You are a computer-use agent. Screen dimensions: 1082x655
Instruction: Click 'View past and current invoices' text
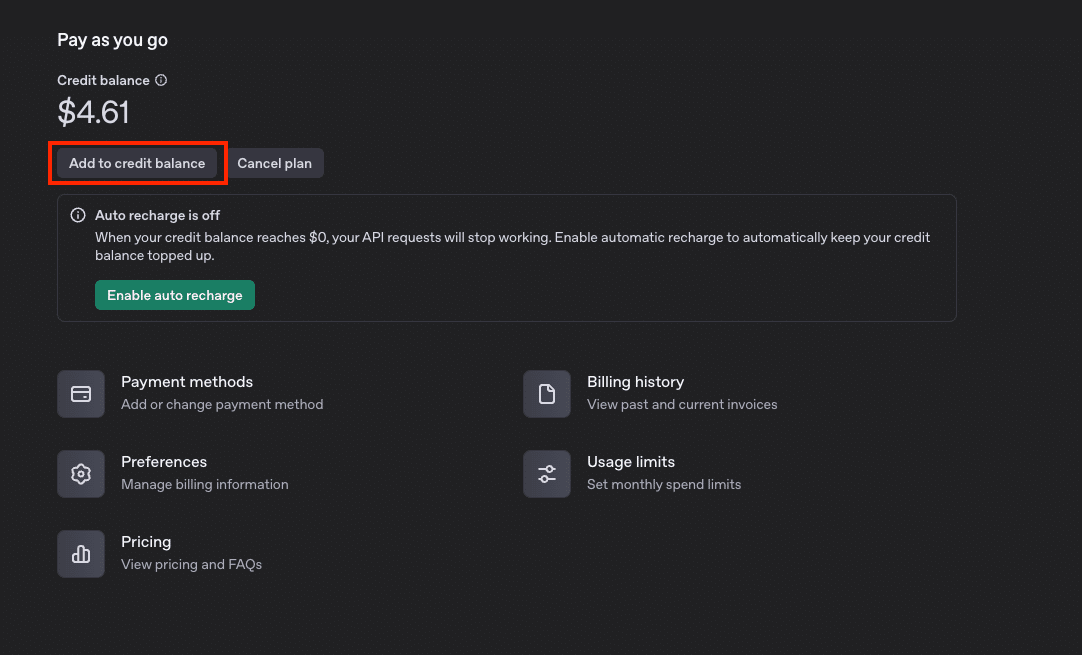point(682,405)
